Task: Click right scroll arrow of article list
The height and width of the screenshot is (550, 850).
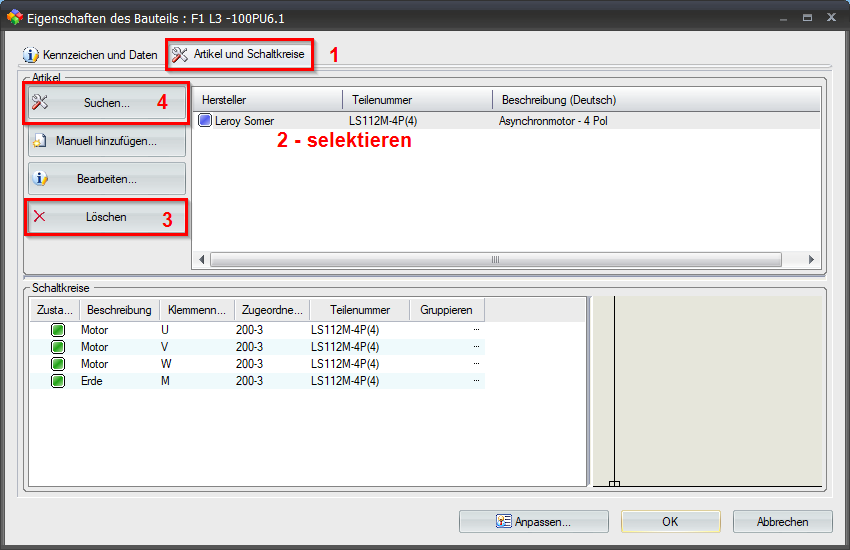Action: (x=812, y=259)
